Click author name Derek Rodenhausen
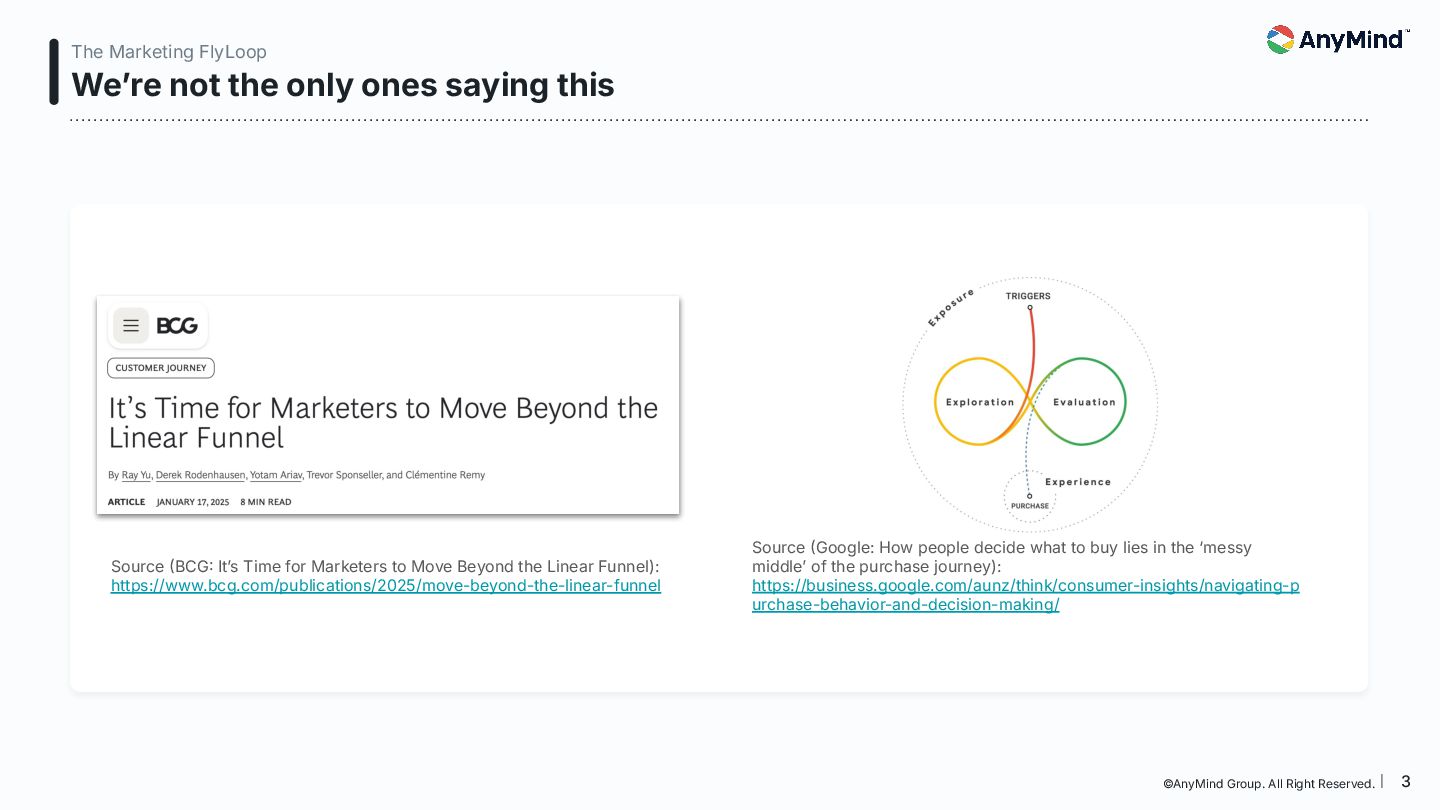1440x810 pixels. point(200,475)
